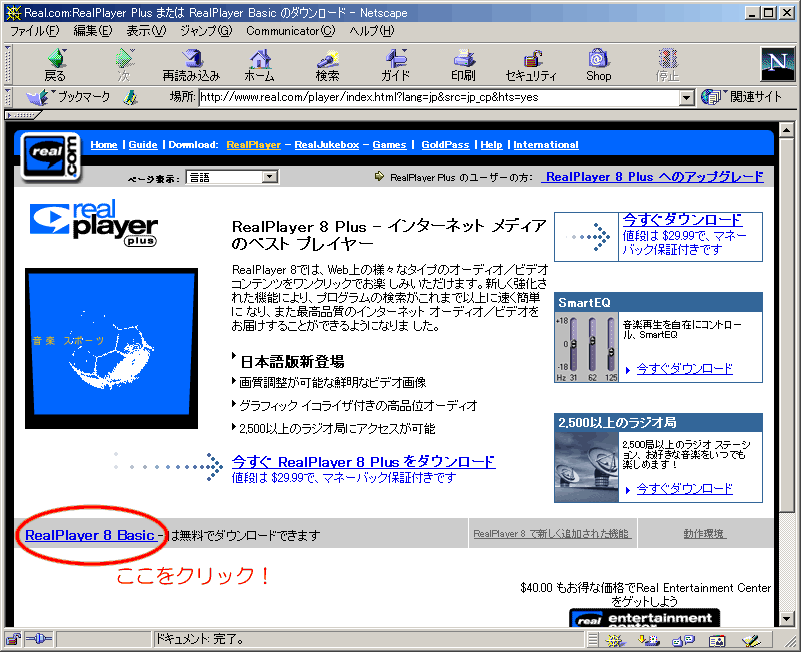
Task: Click the scrollbar down arrow
Action: pyautogui.click(x=787, y=619)
